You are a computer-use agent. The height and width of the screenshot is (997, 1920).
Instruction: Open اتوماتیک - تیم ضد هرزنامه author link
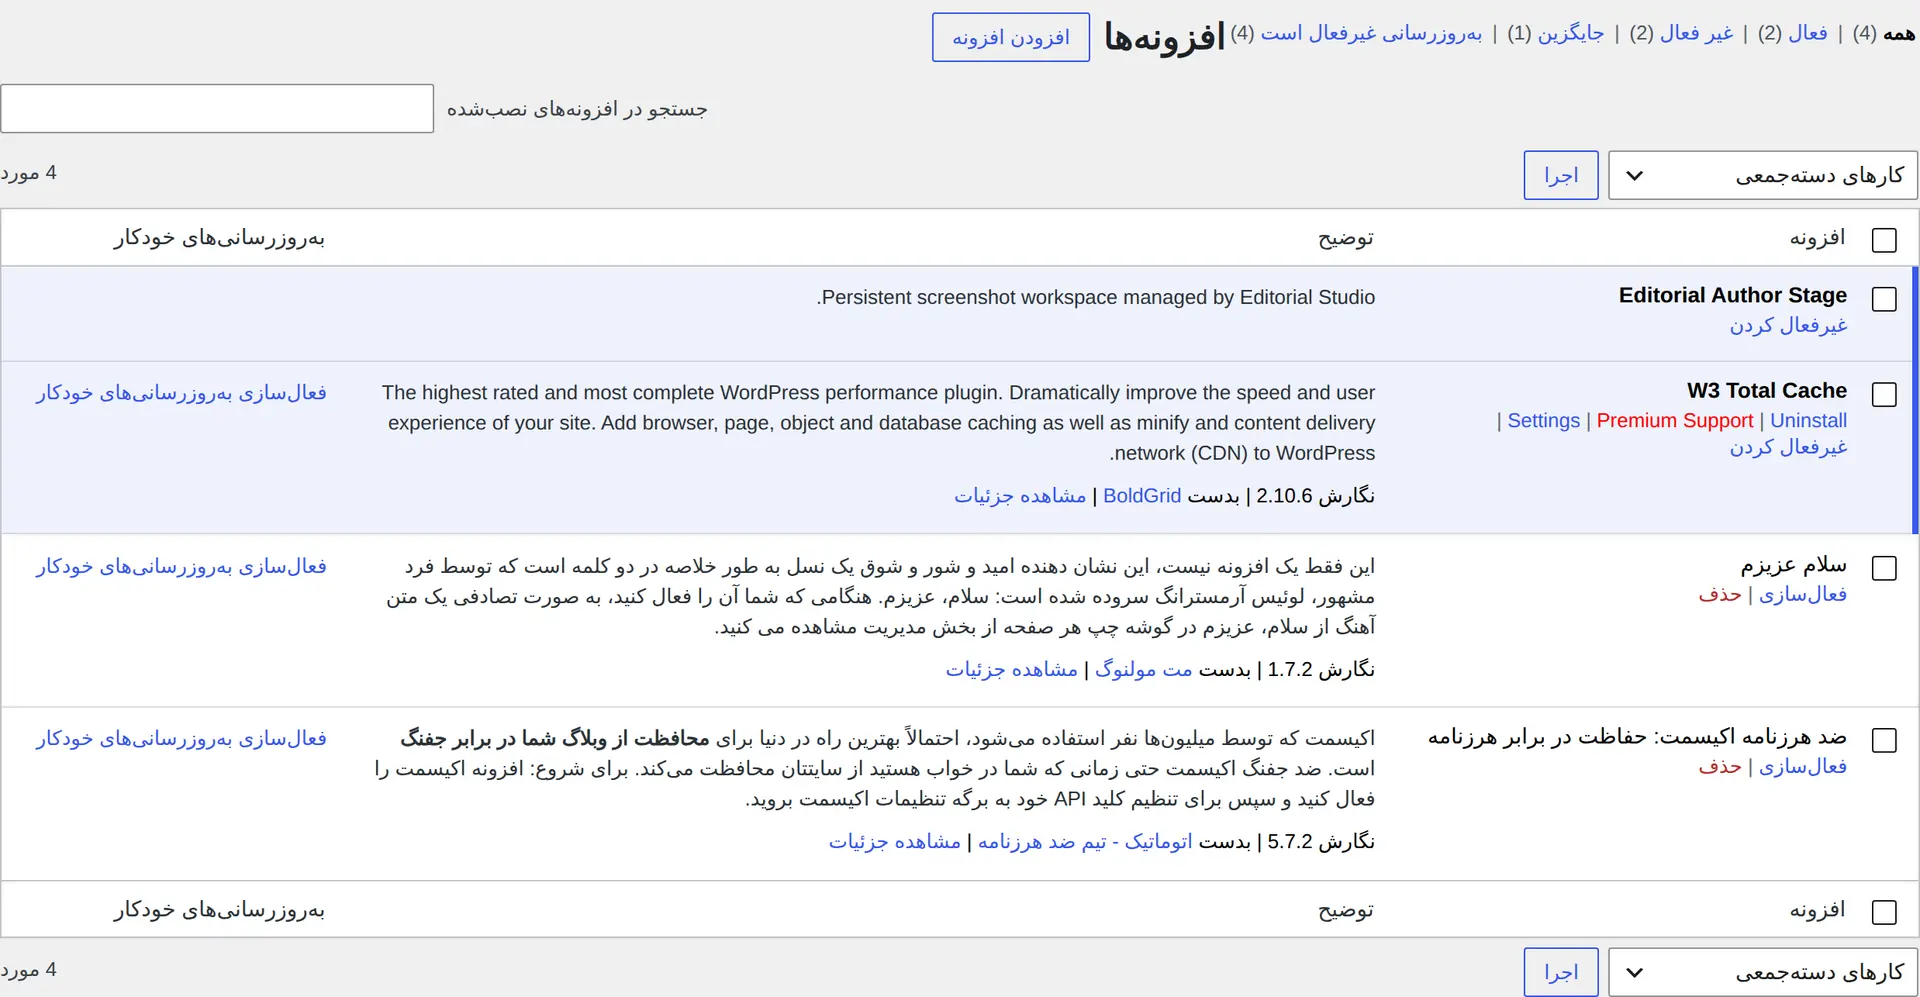click(1085, 842)
